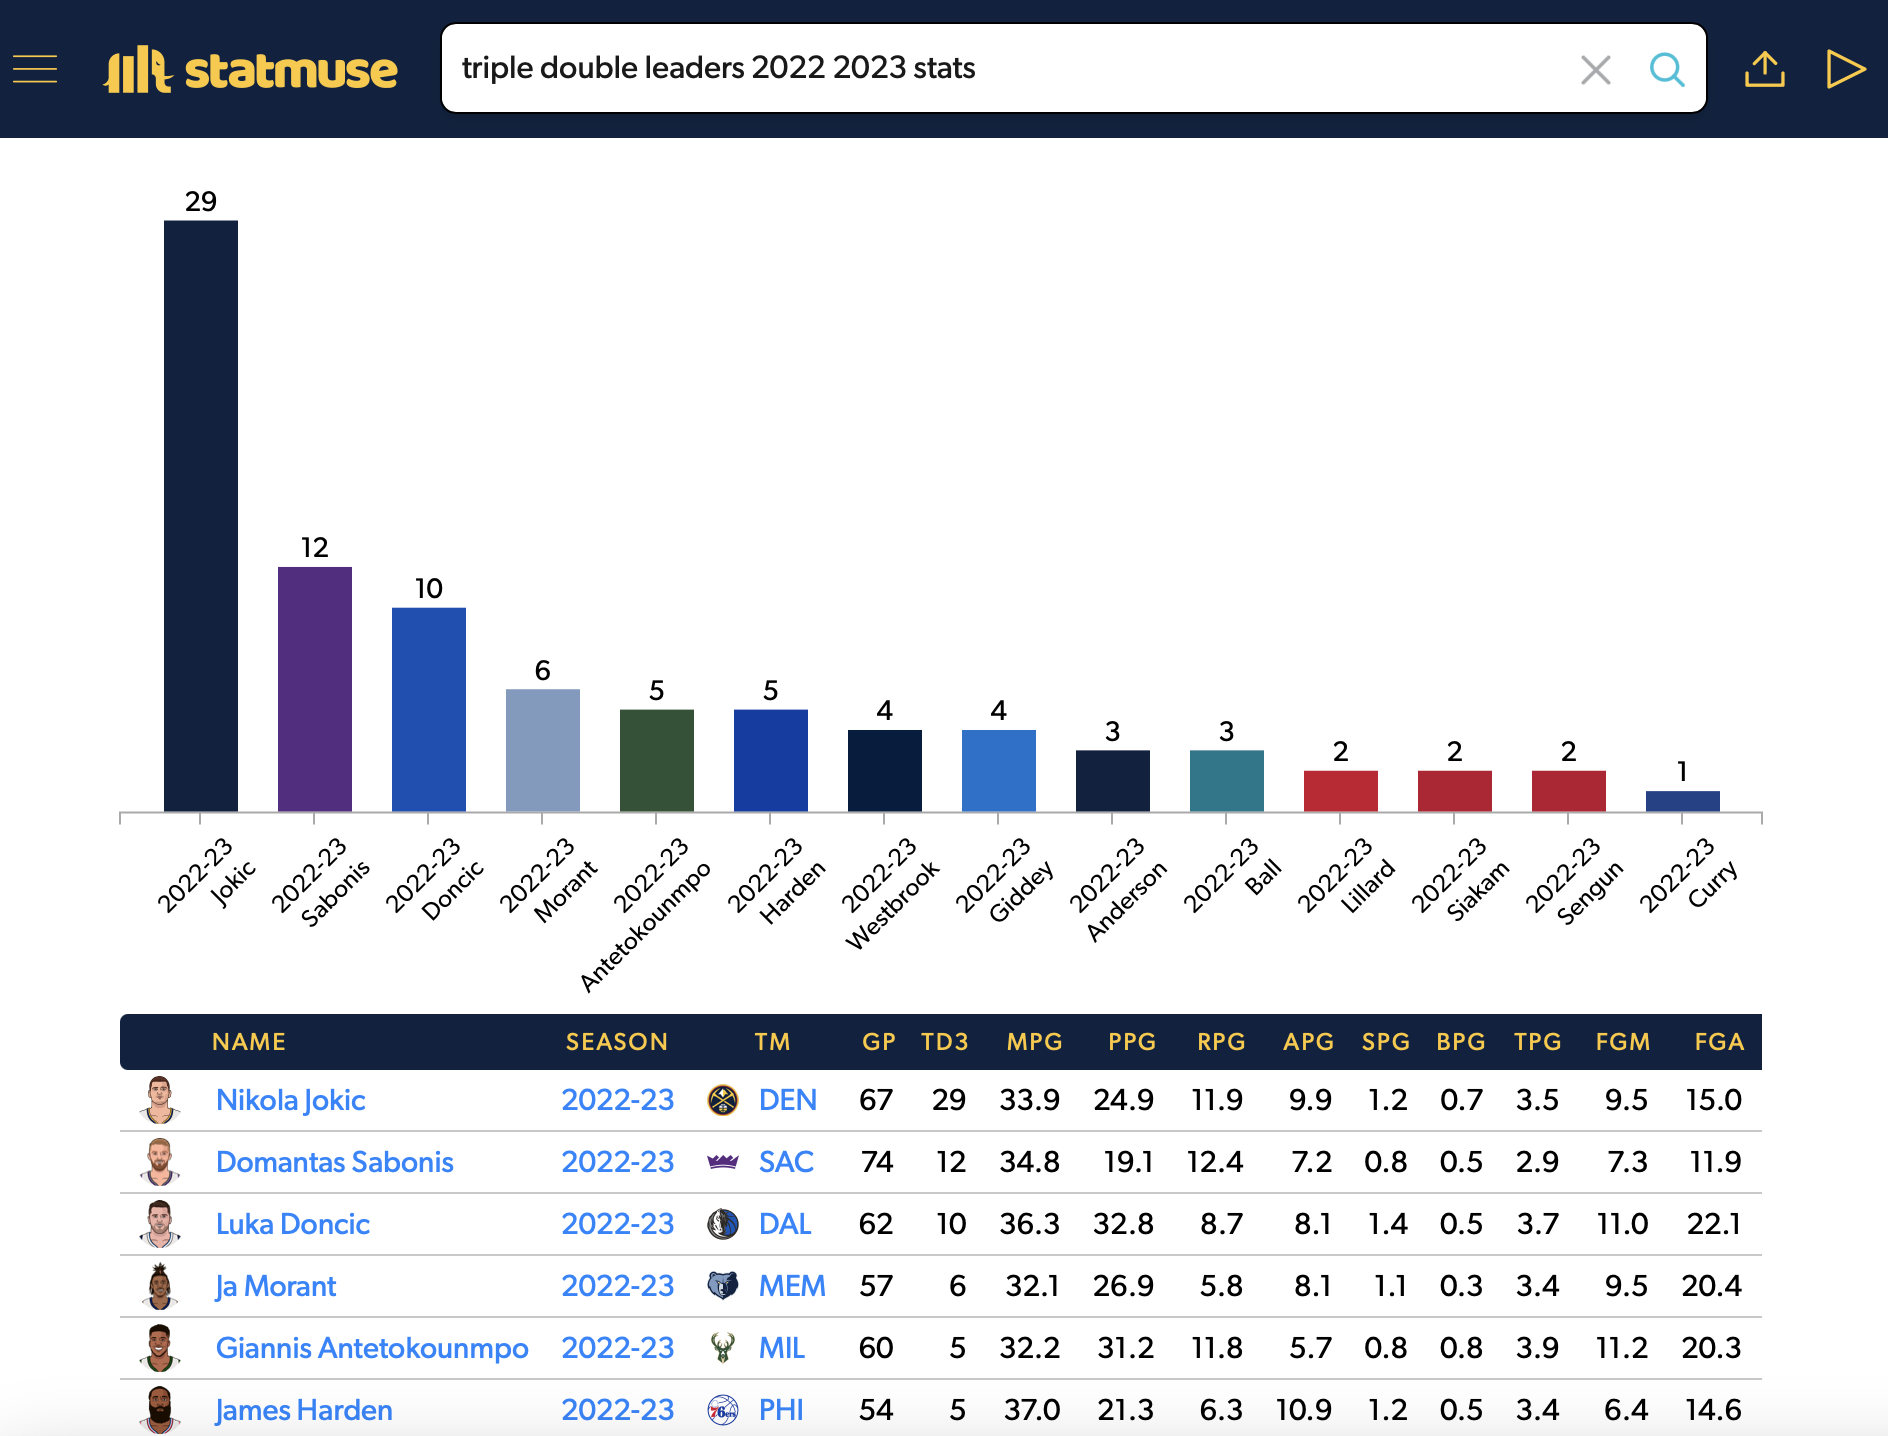The height and width of the screenshot is (1436, 1888).
Task: Click the teal Ball bar
Action: point(1227,781)
